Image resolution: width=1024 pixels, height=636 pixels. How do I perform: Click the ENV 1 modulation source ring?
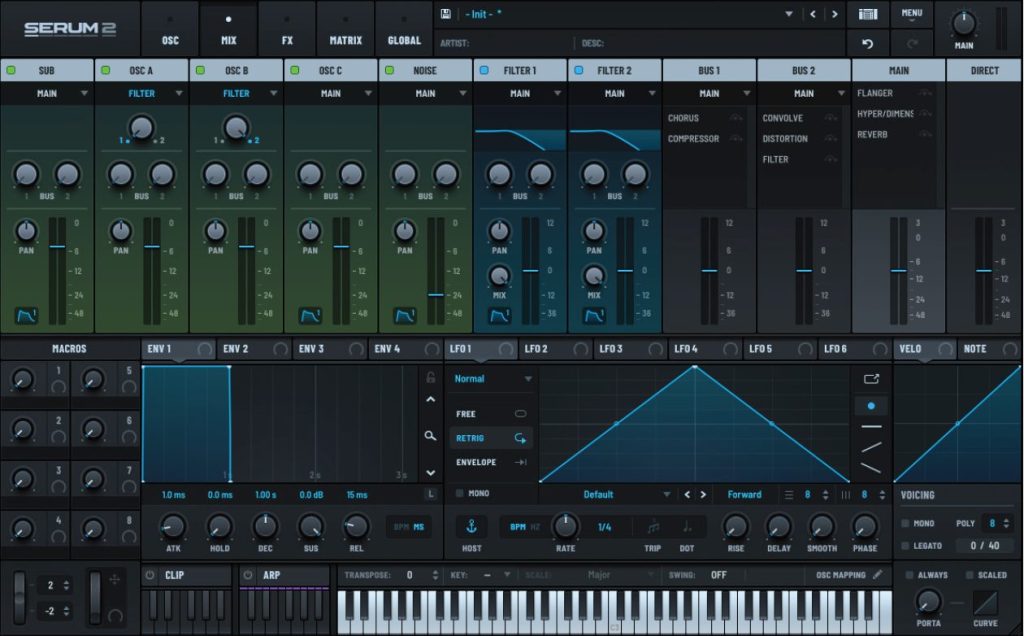204,349
